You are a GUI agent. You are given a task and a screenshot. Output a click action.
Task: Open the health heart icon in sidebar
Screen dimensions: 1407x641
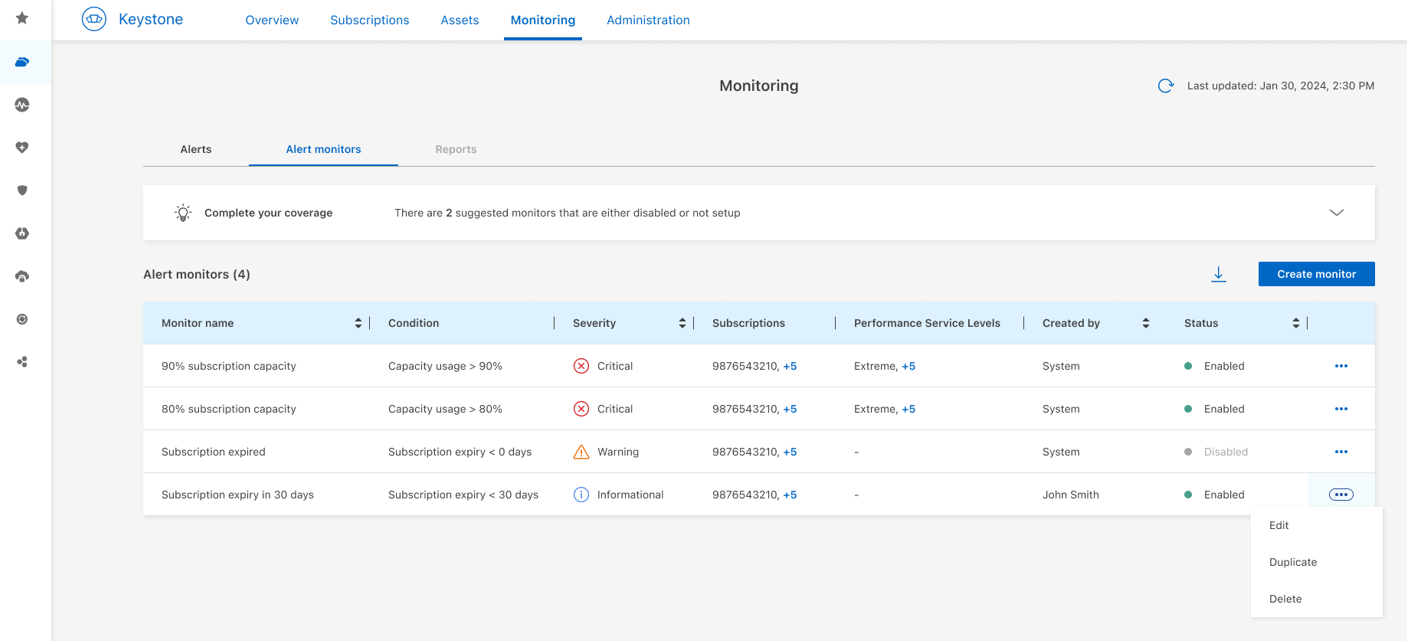(x=22, y=147)
